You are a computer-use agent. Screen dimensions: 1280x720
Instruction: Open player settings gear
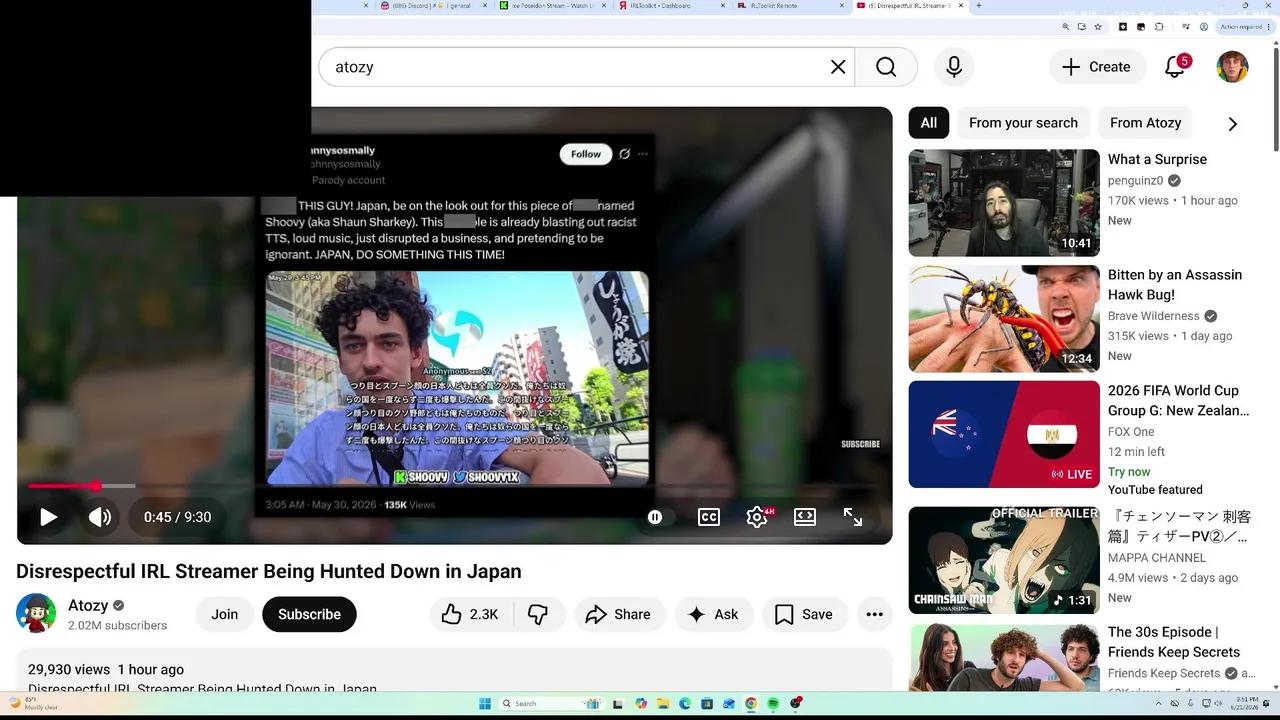(757, 517)
